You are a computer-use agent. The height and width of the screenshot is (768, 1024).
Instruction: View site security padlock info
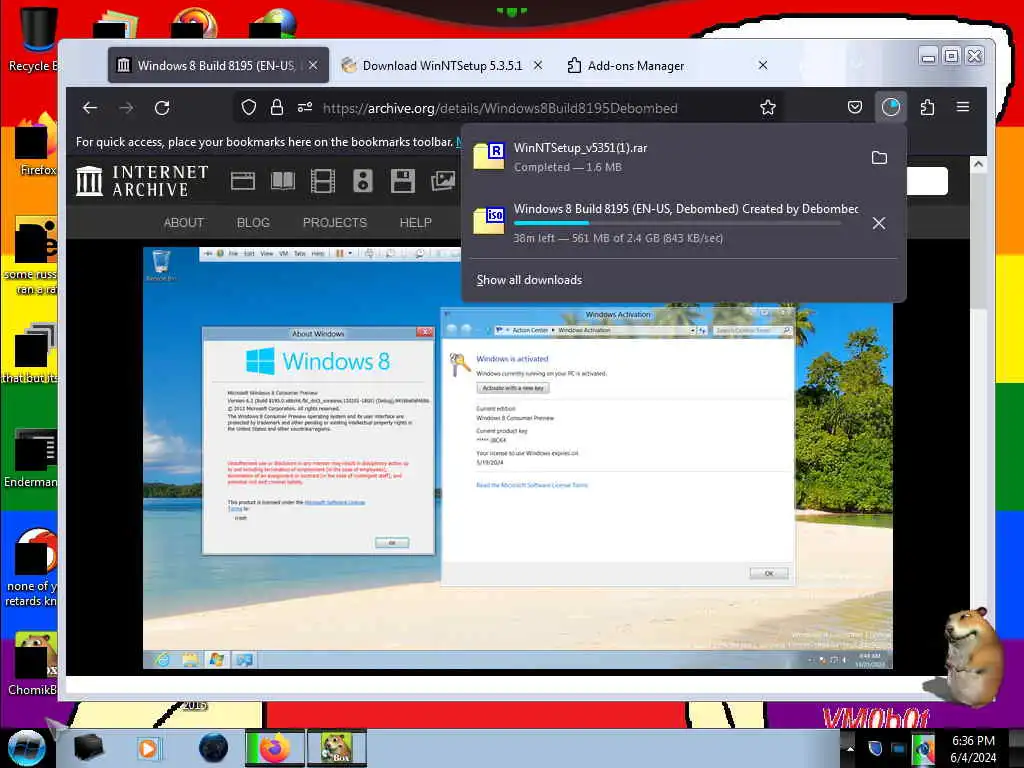(276, 108)
